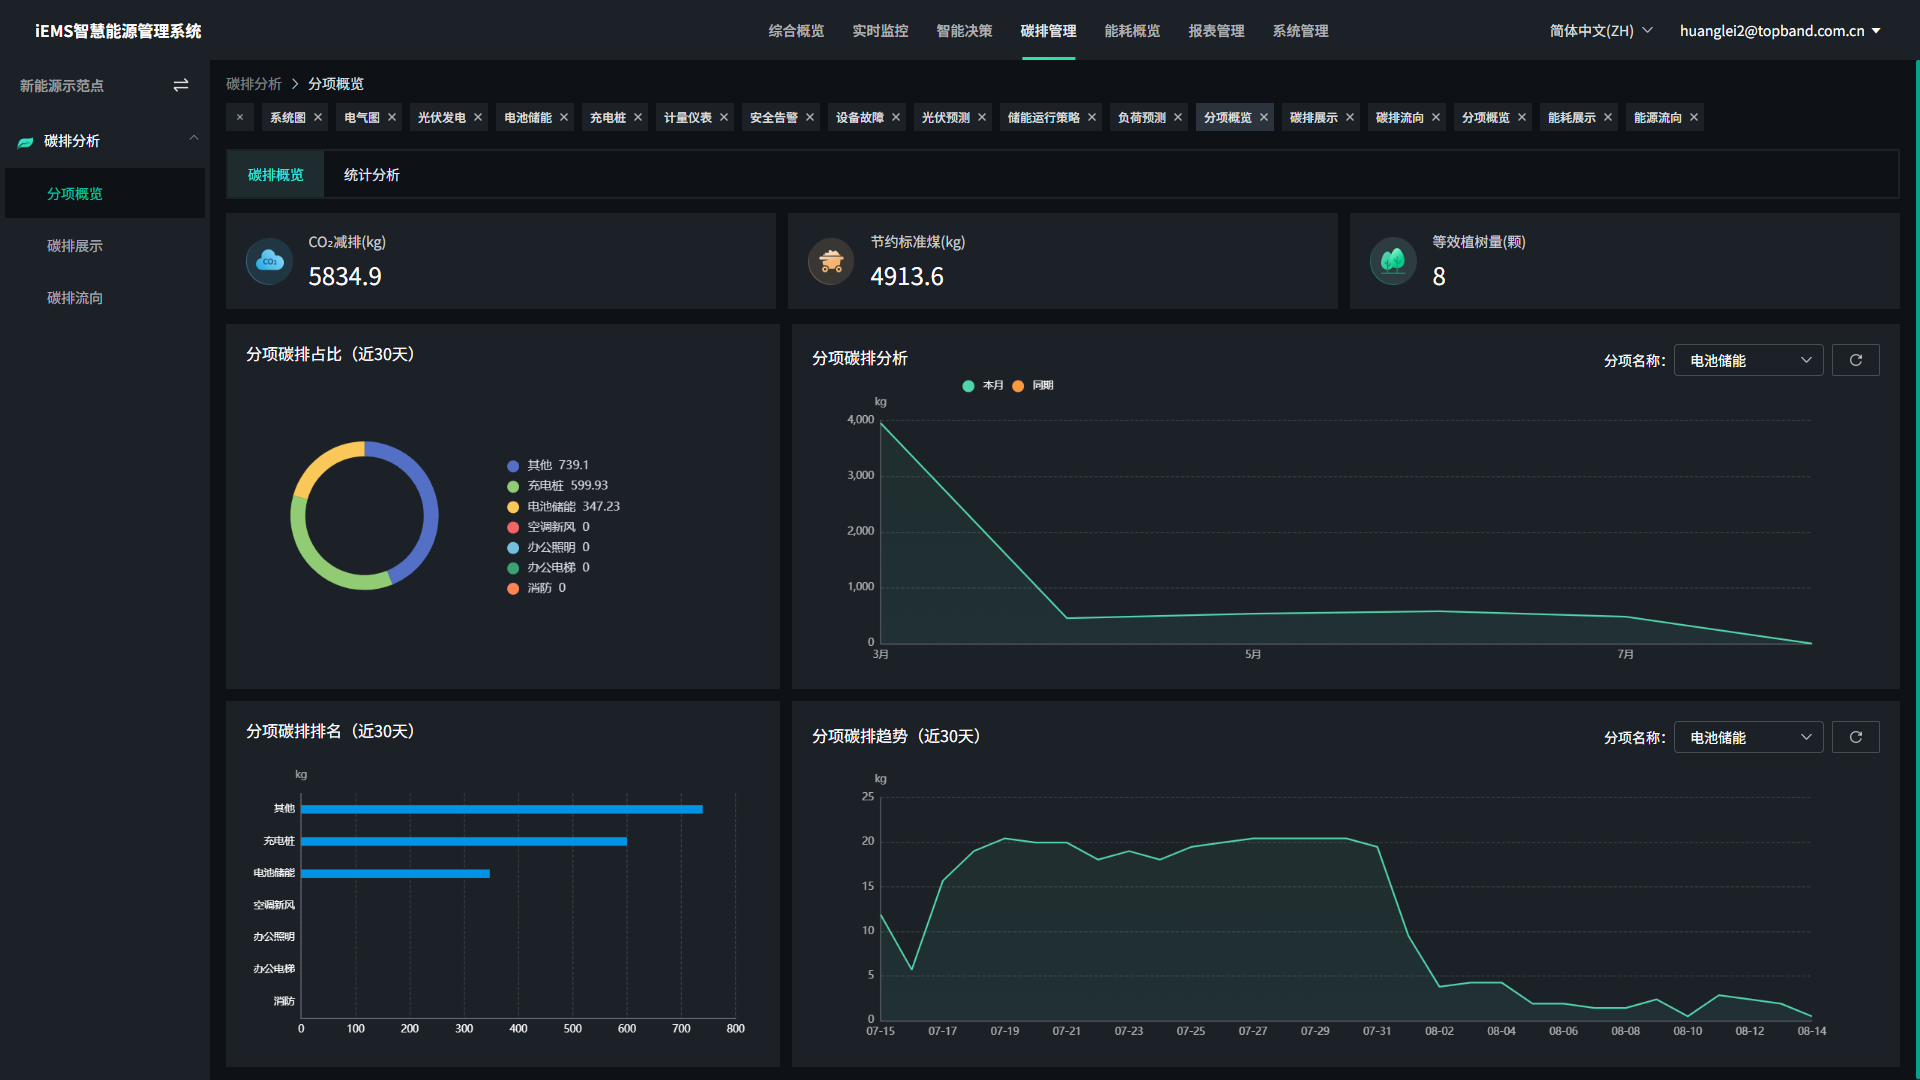Click the tree icon for 等效植树量

tap(1392, 261)
